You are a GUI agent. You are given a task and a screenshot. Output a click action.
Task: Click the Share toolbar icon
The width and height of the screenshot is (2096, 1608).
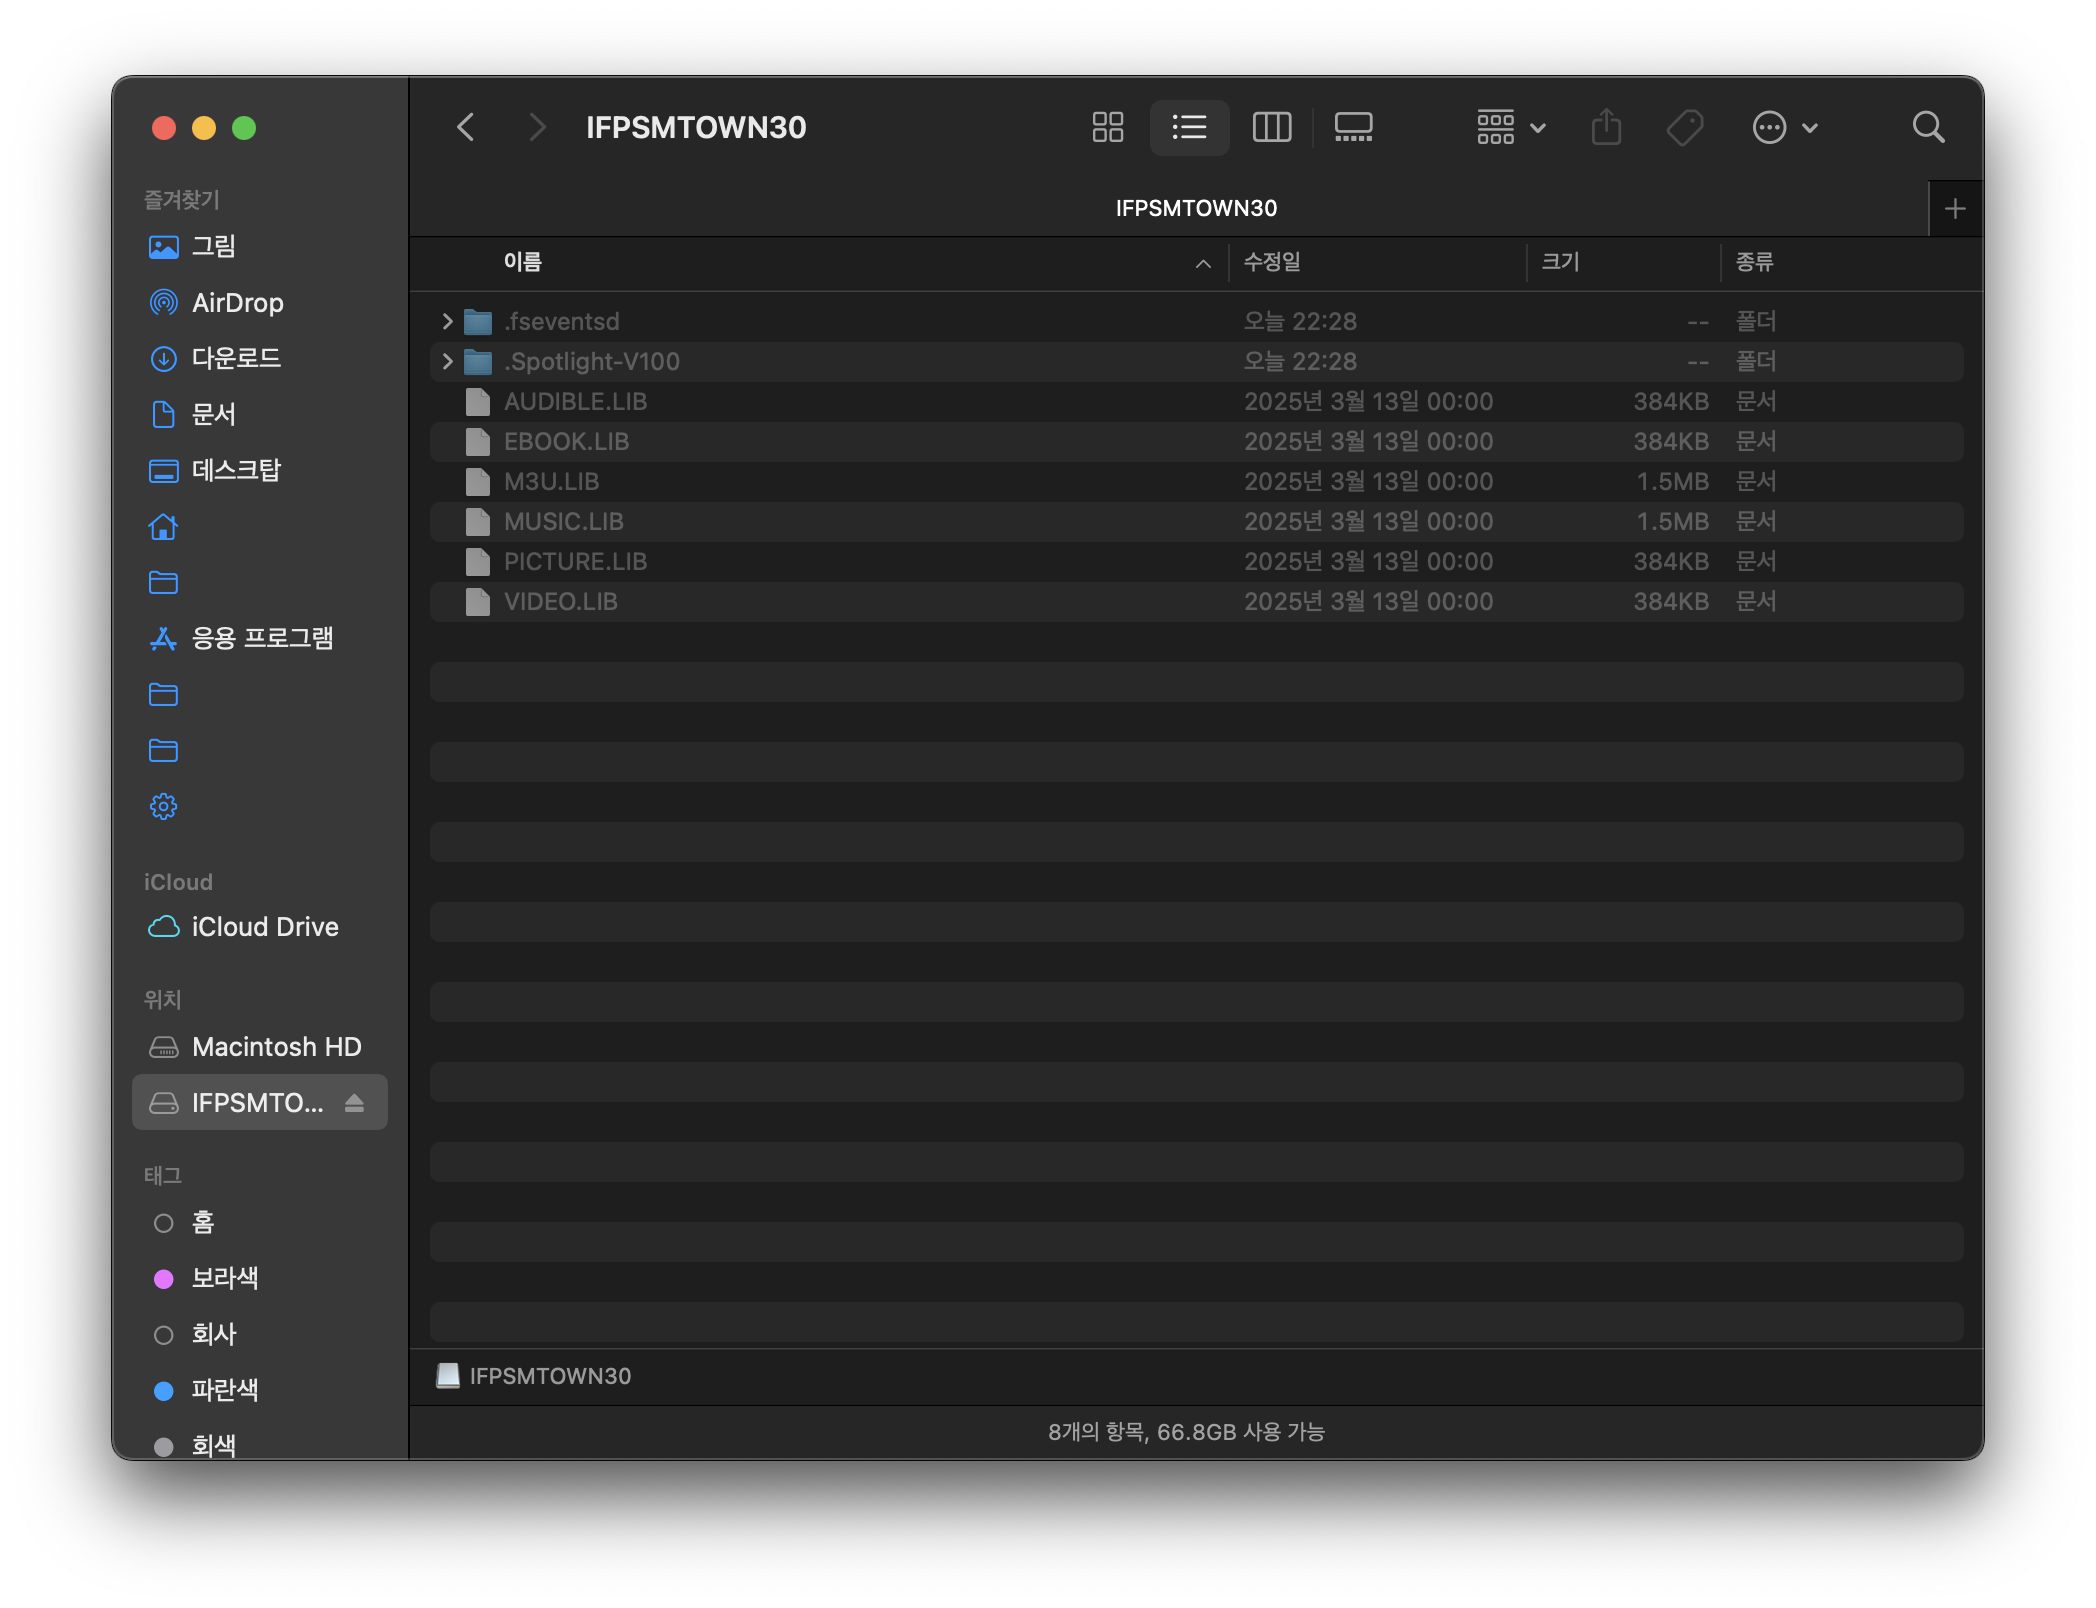pos(1606,127)
